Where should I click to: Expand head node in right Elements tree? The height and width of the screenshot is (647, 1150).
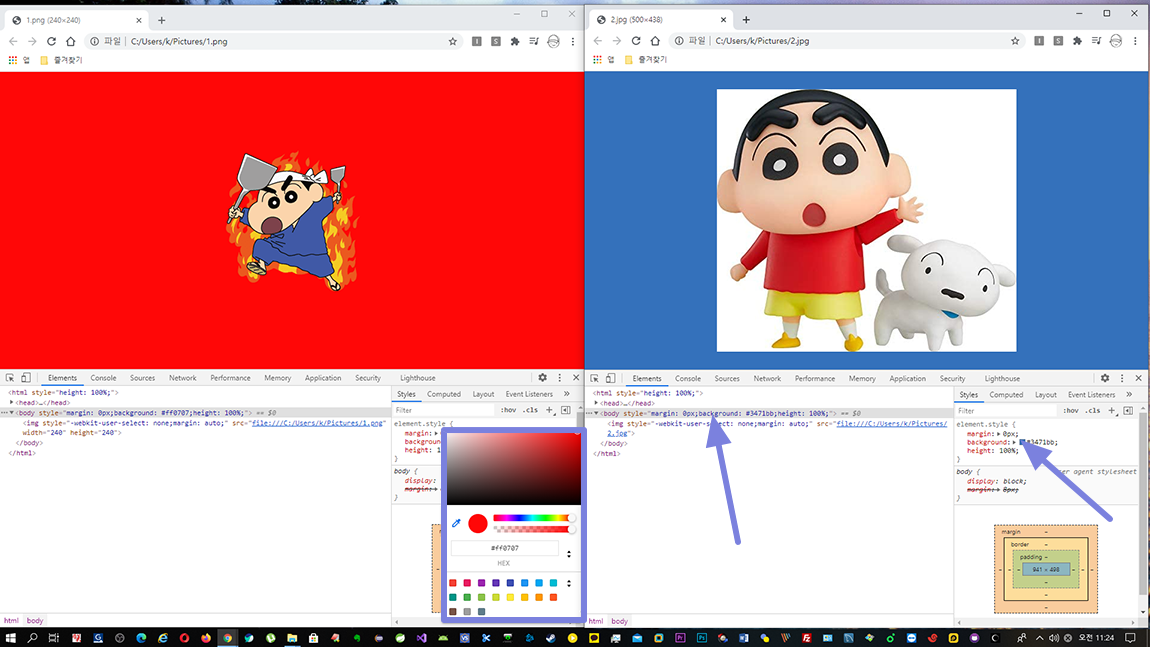(596, 403)
